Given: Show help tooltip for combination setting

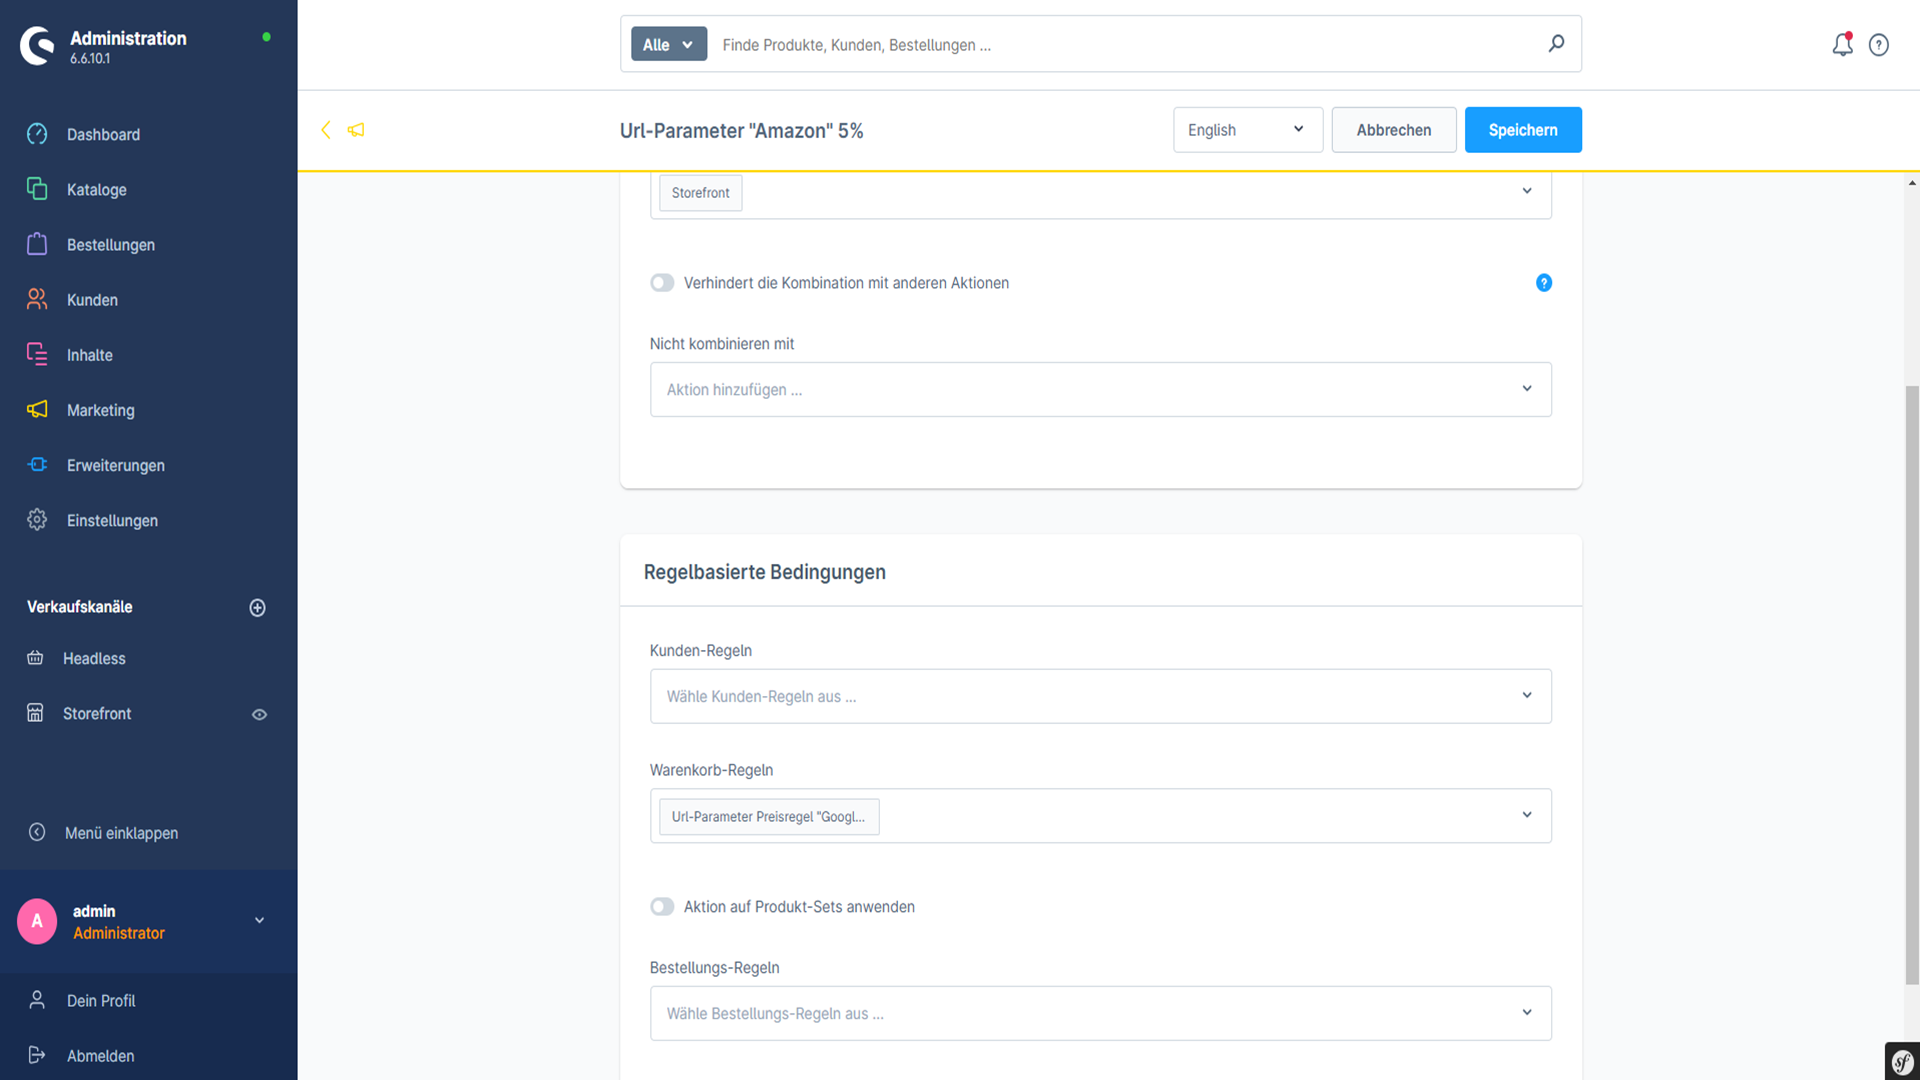Looking at the screenshot, I should click(x=1544, y=283).
